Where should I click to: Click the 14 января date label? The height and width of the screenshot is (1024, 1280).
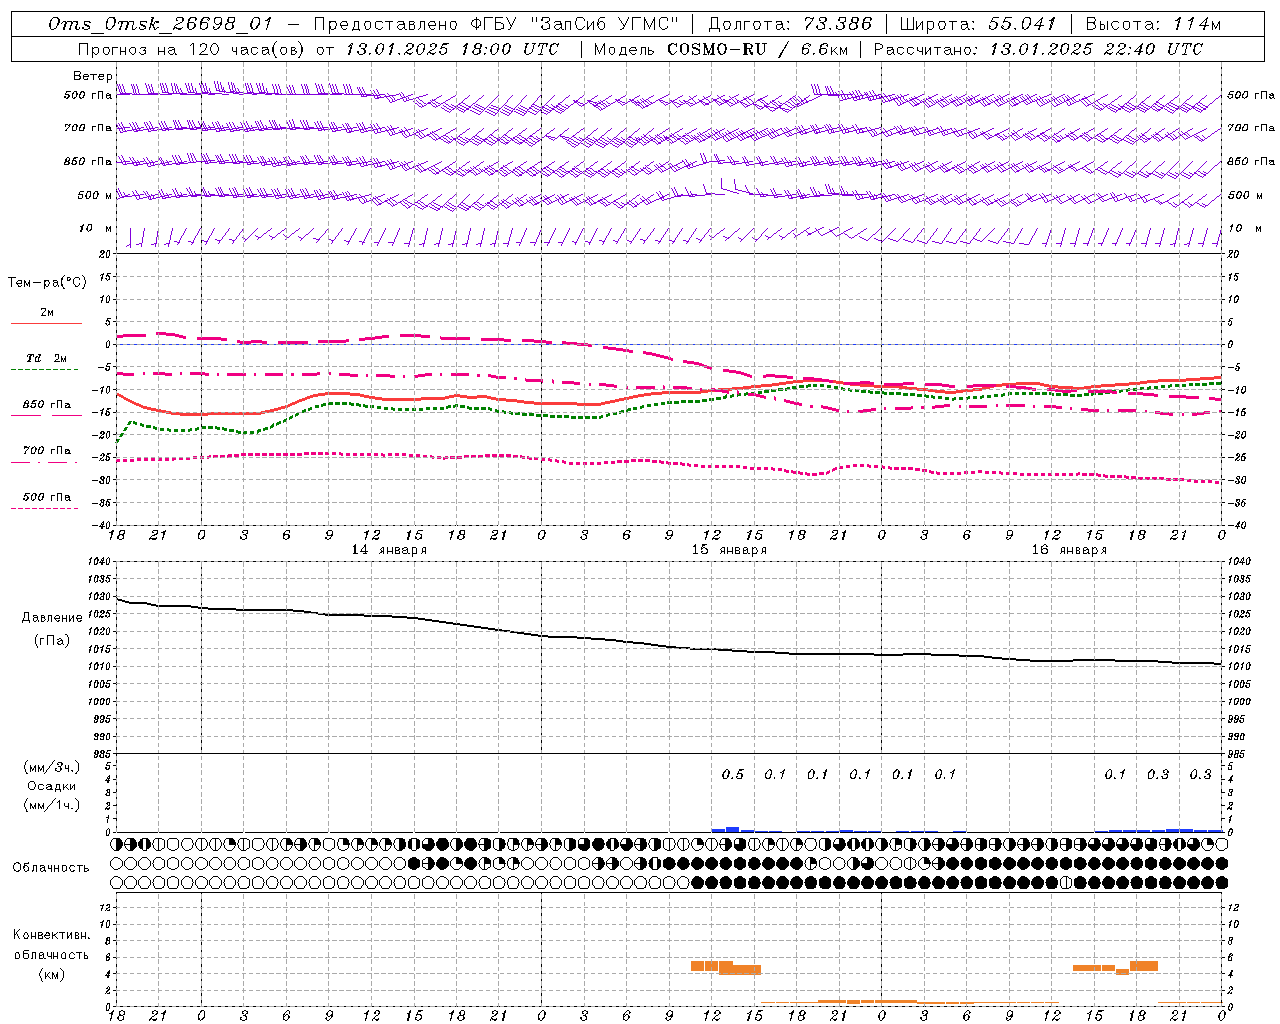(x=389, y=550)
